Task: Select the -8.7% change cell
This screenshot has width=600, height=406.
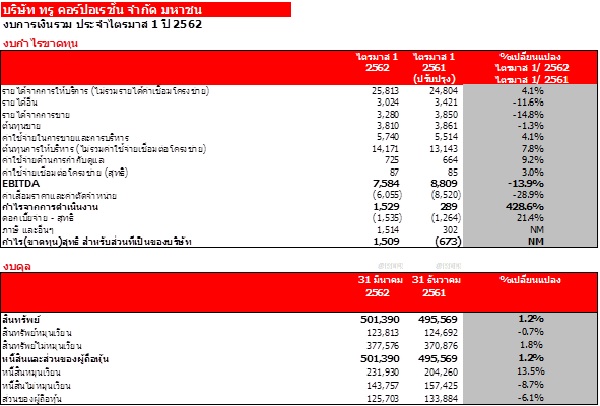Action: coord(530,385)
